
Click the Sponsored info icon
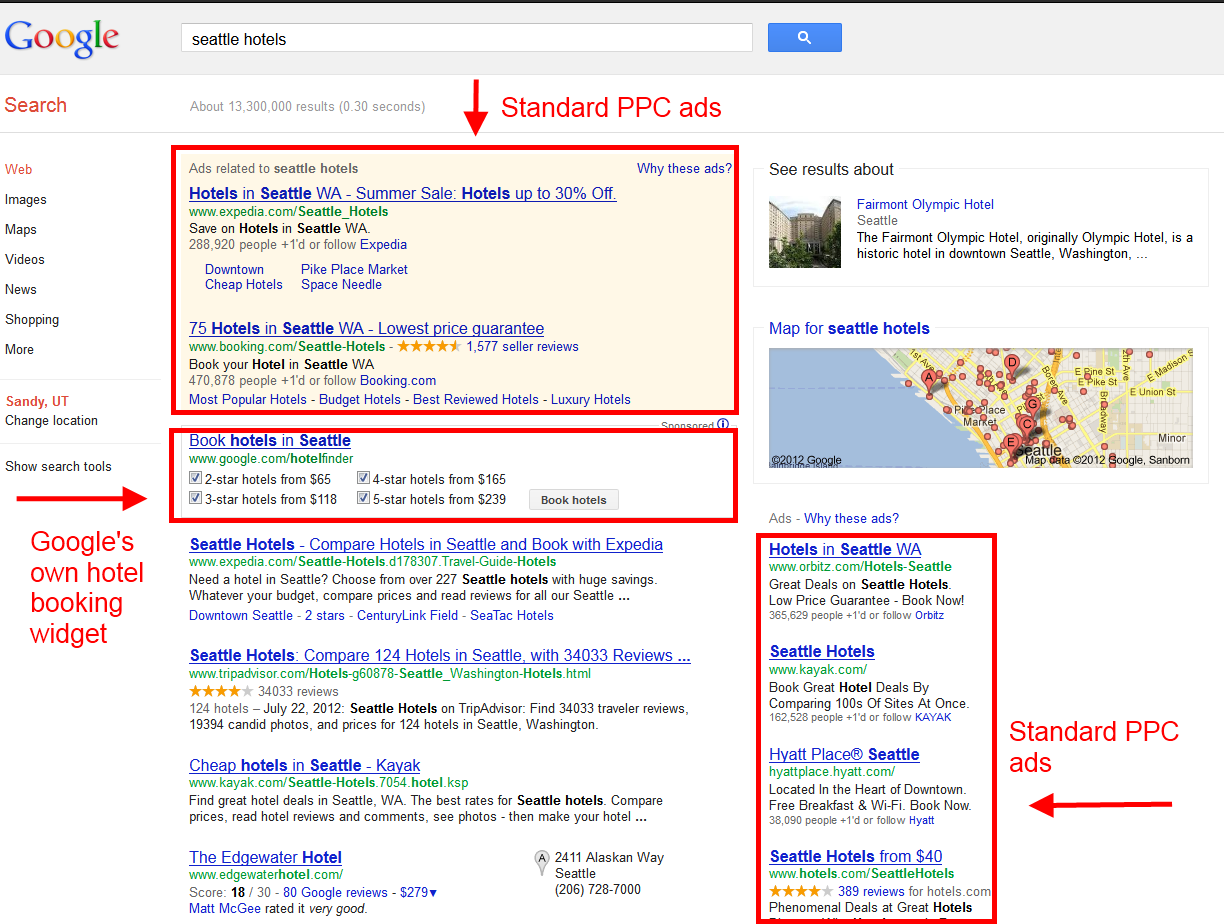click(x=723, y=425)
